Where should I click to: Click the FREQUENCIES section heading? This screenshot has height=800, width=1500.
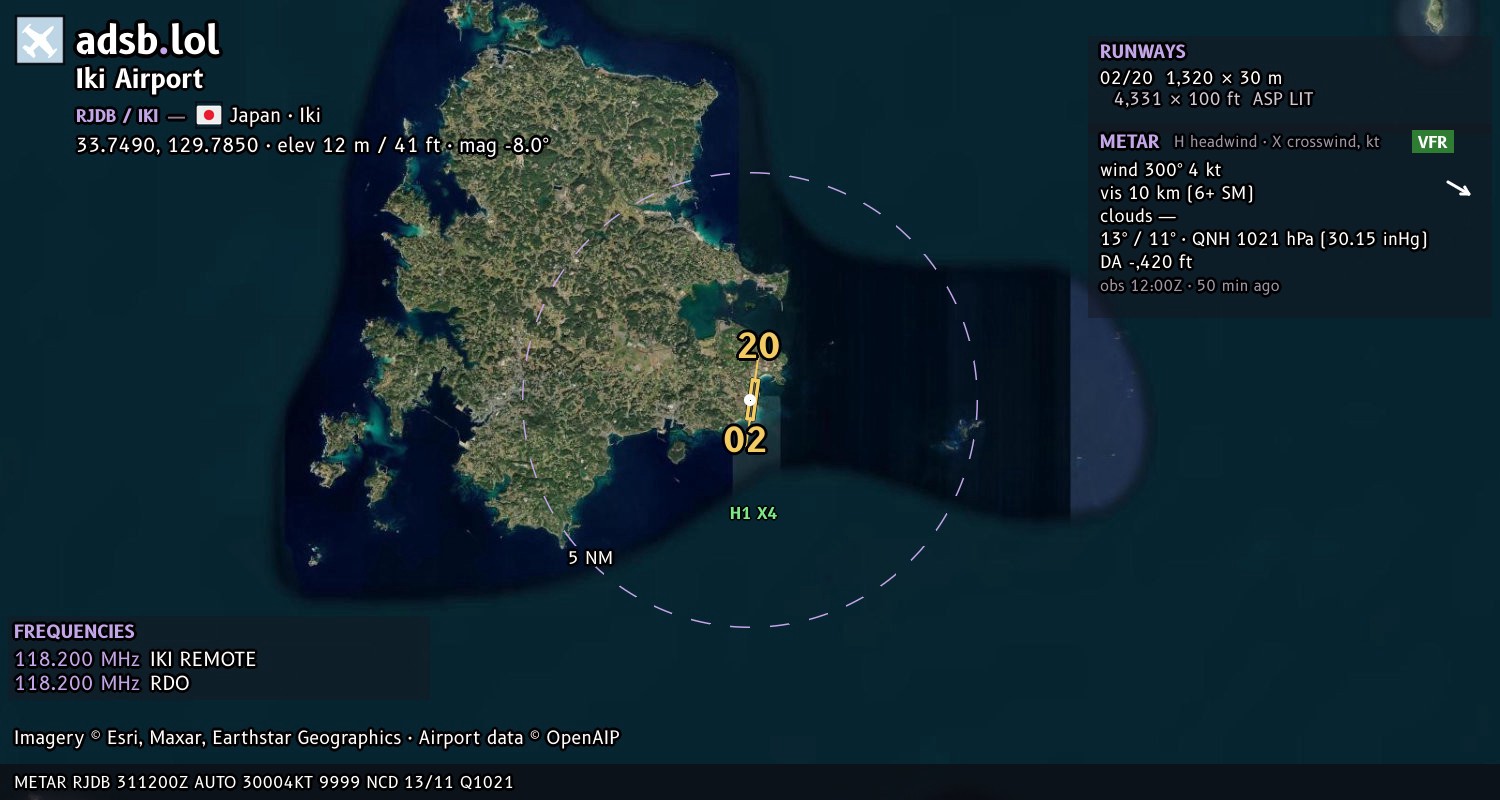click(74, 632)
